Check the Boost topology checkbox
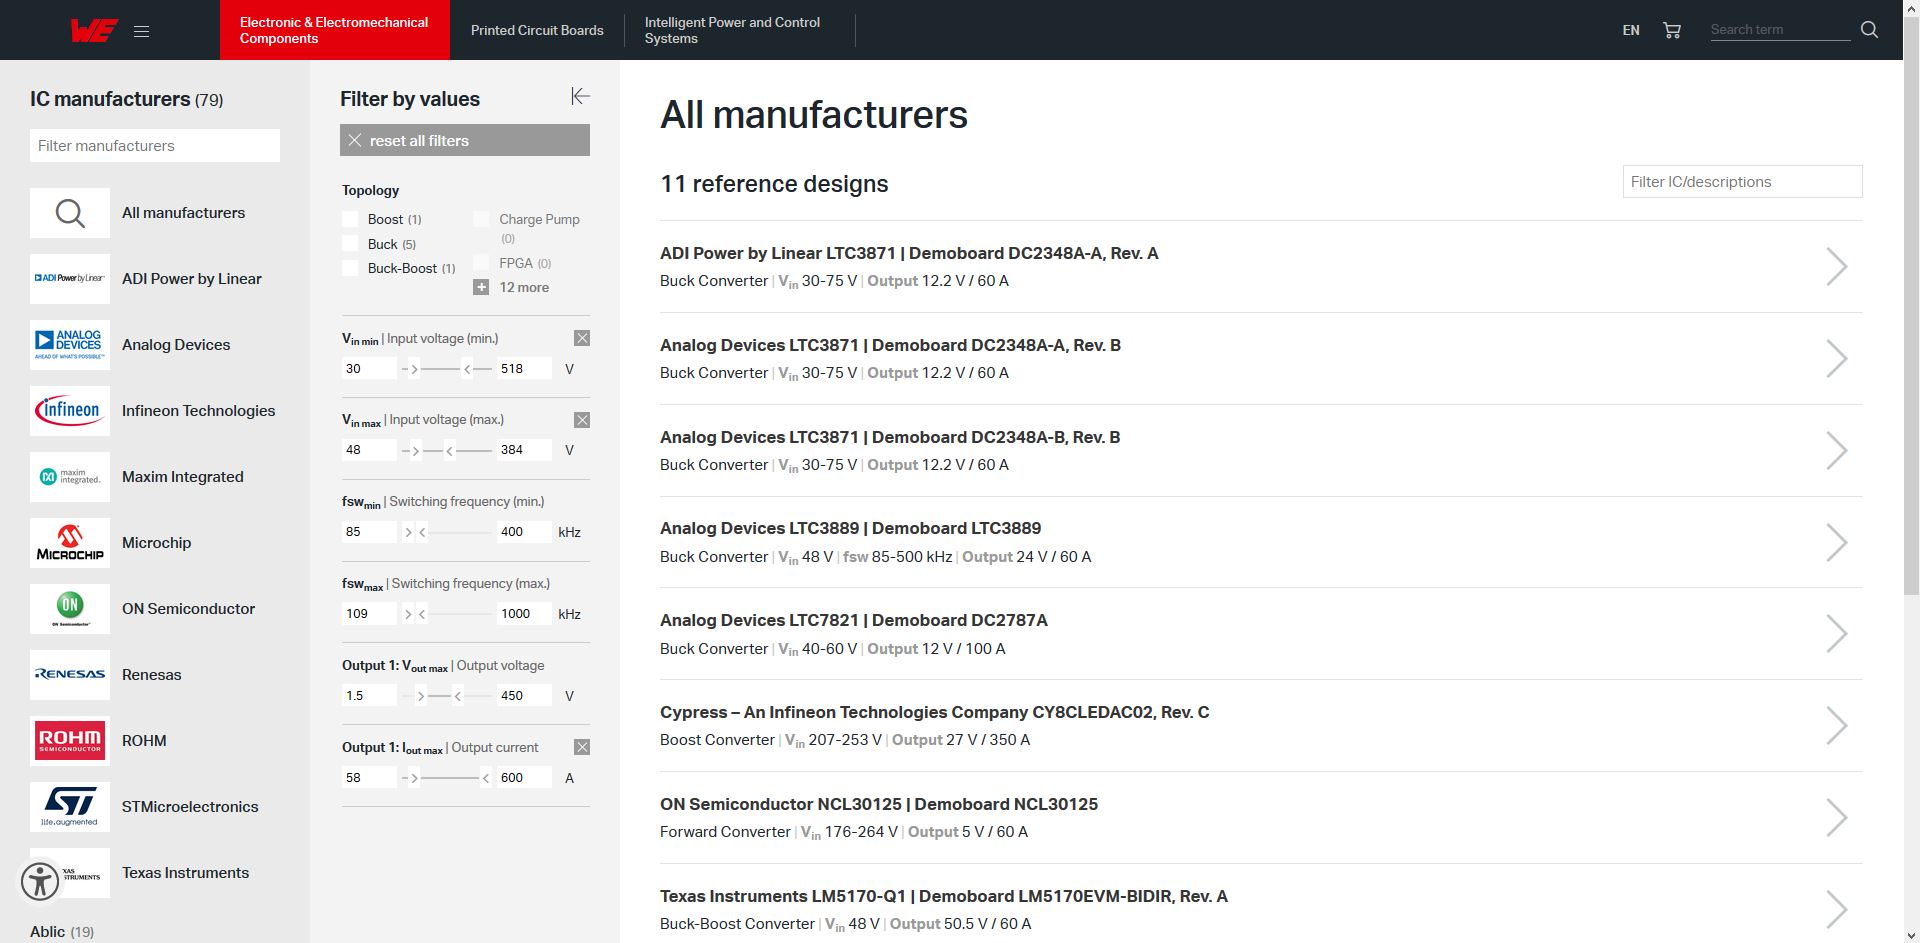The width and height of the screenshot is (1920, 943). click(x=350, y=219)
